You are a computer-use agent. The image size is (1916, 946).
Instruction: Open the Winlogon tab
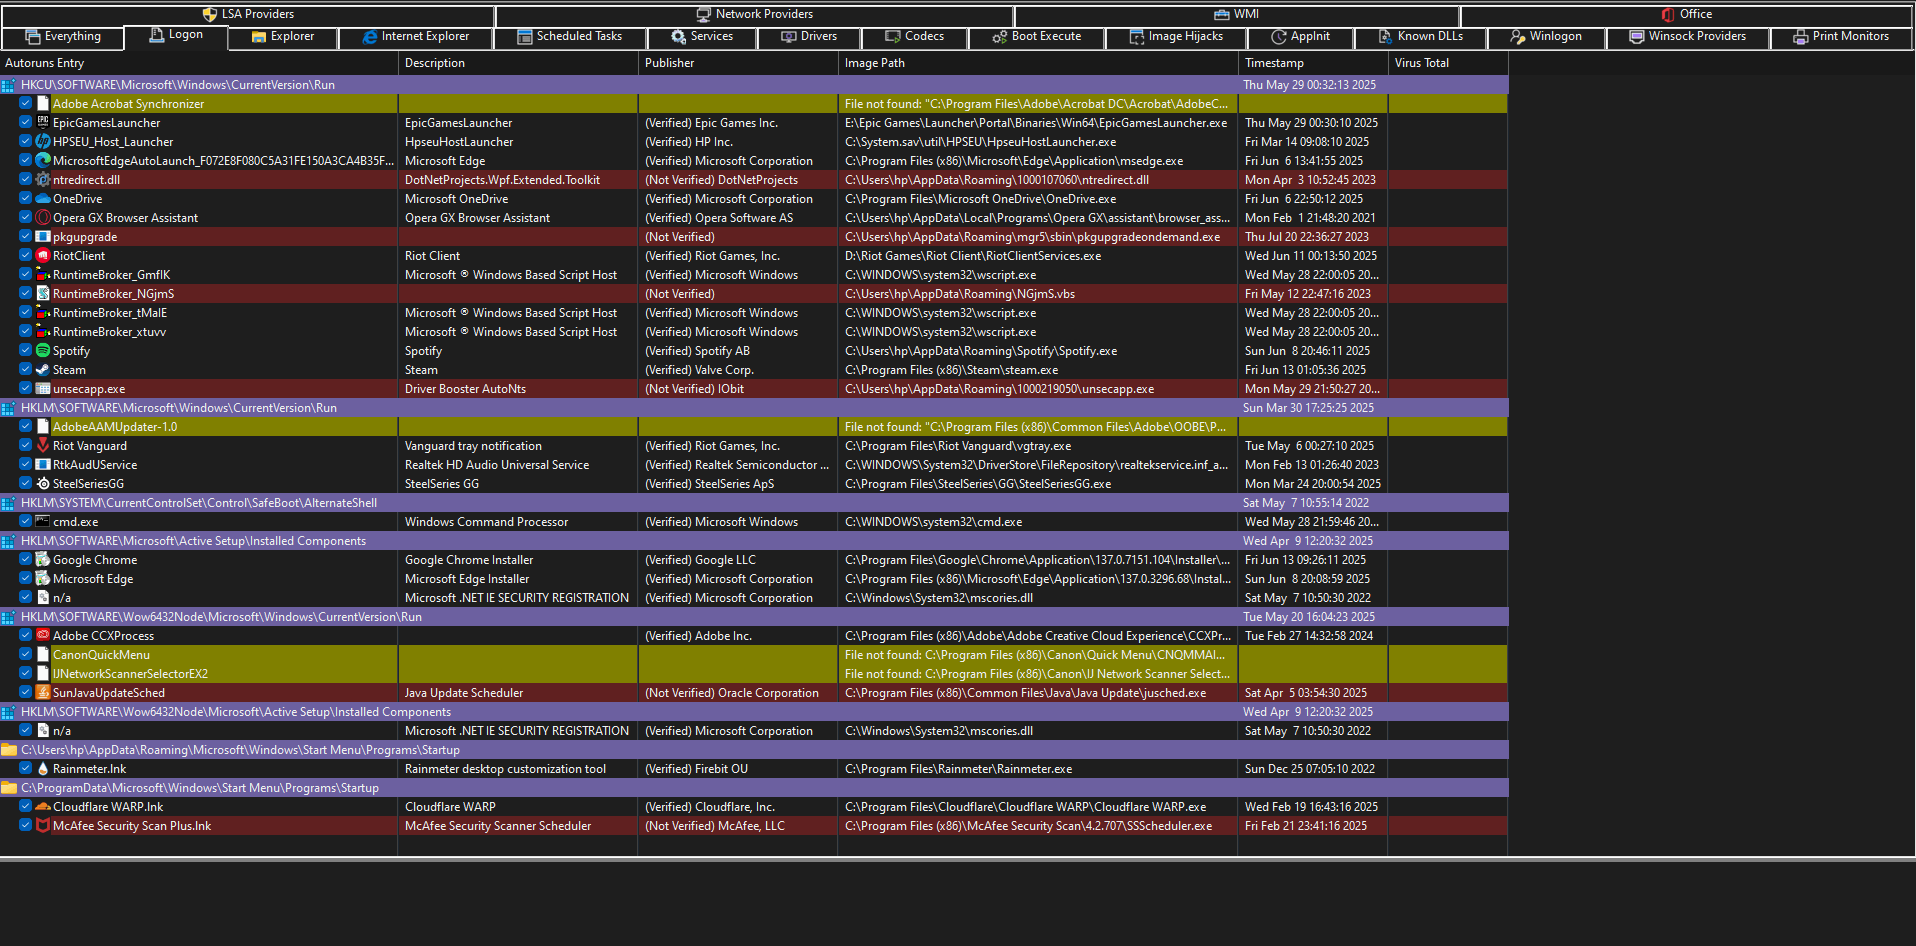(x=1546, y=37)
